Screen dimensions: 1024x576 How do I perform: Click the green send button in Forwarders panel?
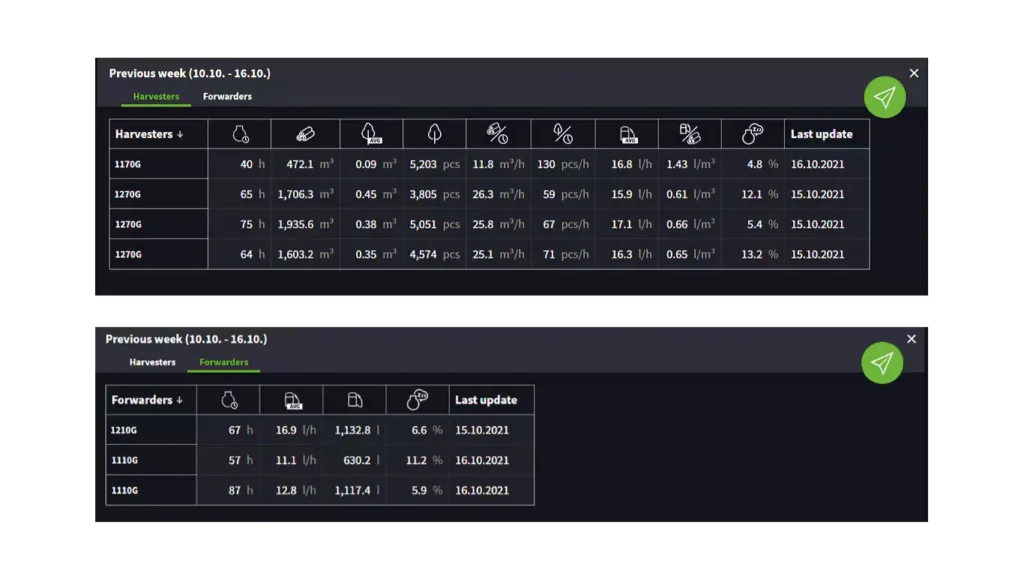882,363
